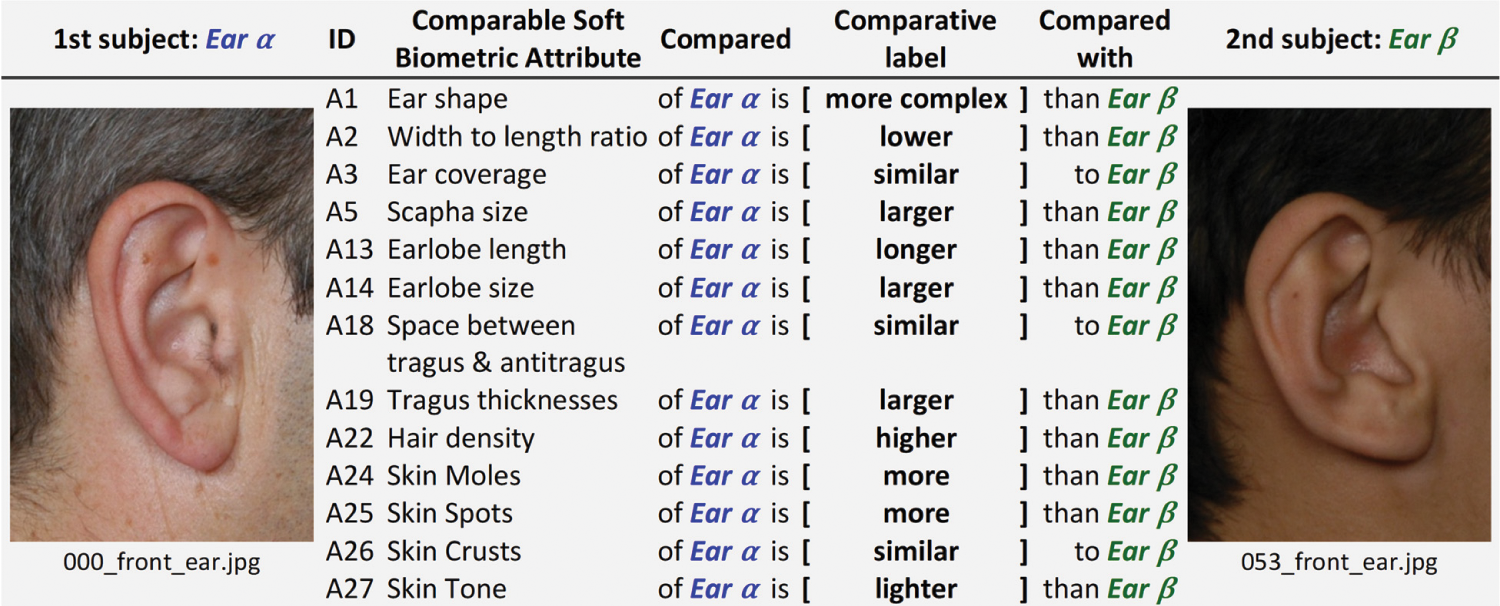Image resolution: width=1500 pixels, height=606 pixels.
Task: Select the 'longer' label for Earlobe length
Action: click(916, 250)
